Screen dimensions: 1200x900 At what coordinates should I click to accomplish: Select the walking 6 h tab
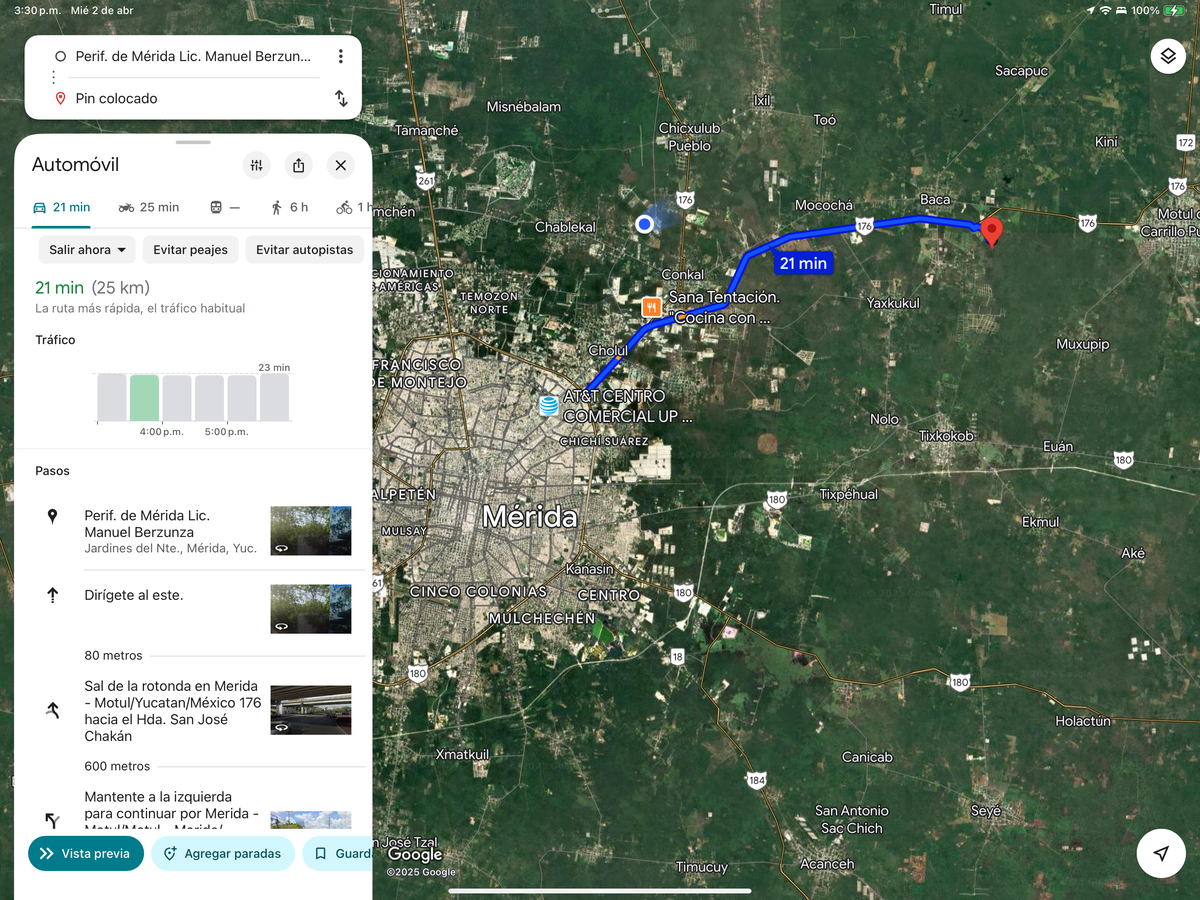[289, 207]
